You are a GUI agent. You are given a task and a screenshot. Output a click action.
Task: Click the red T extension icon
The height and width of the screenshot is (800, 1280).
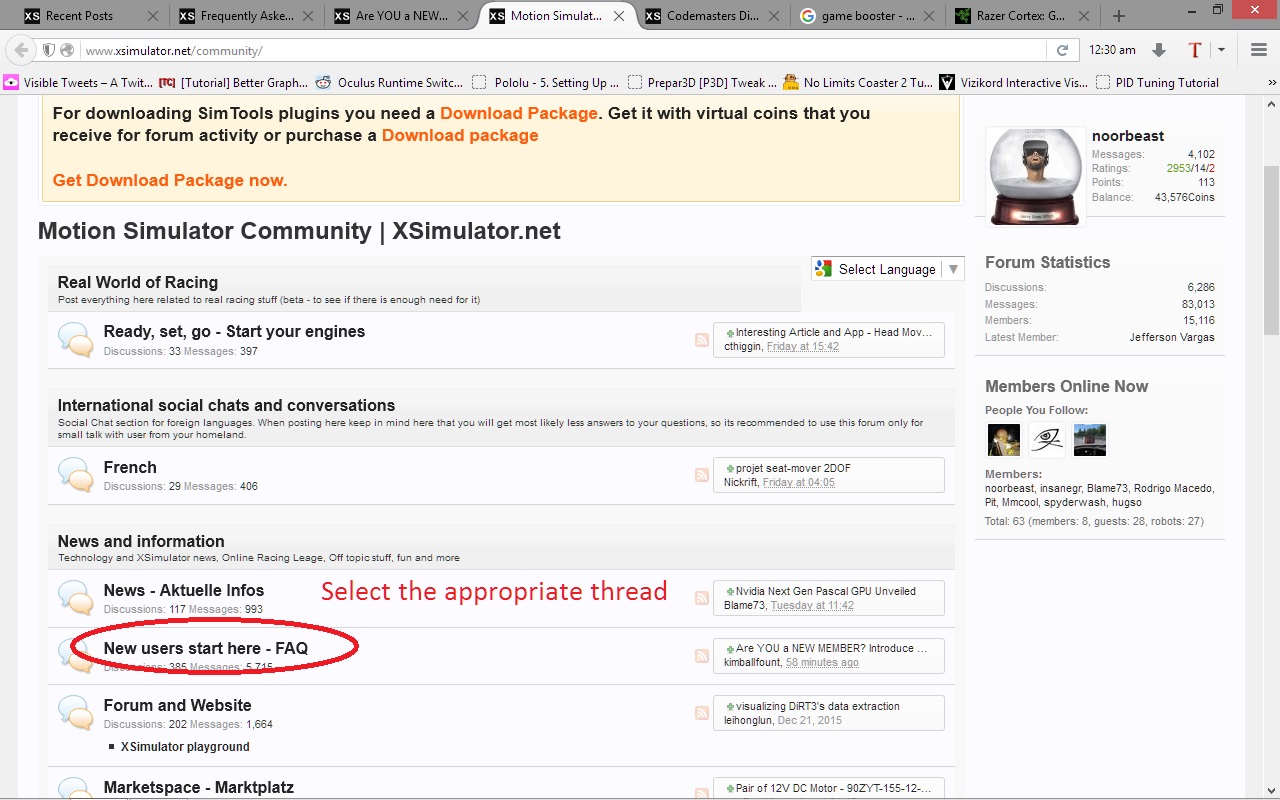(1194, 50)
